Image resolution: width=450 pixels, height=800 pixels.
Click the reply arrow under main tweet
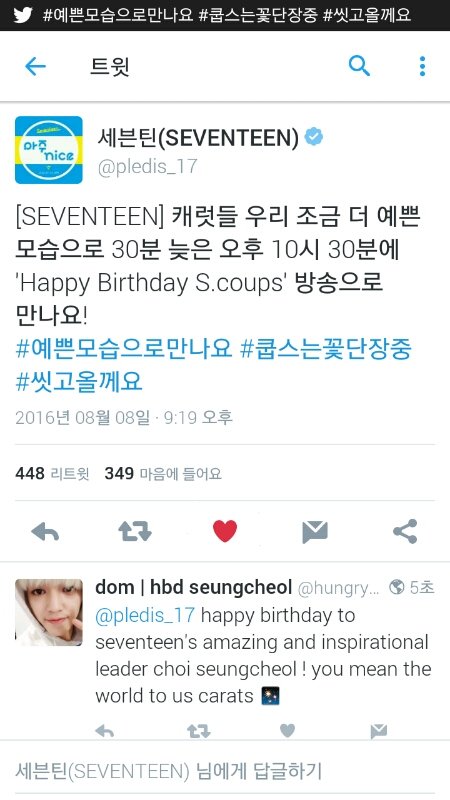coord(45,532)
